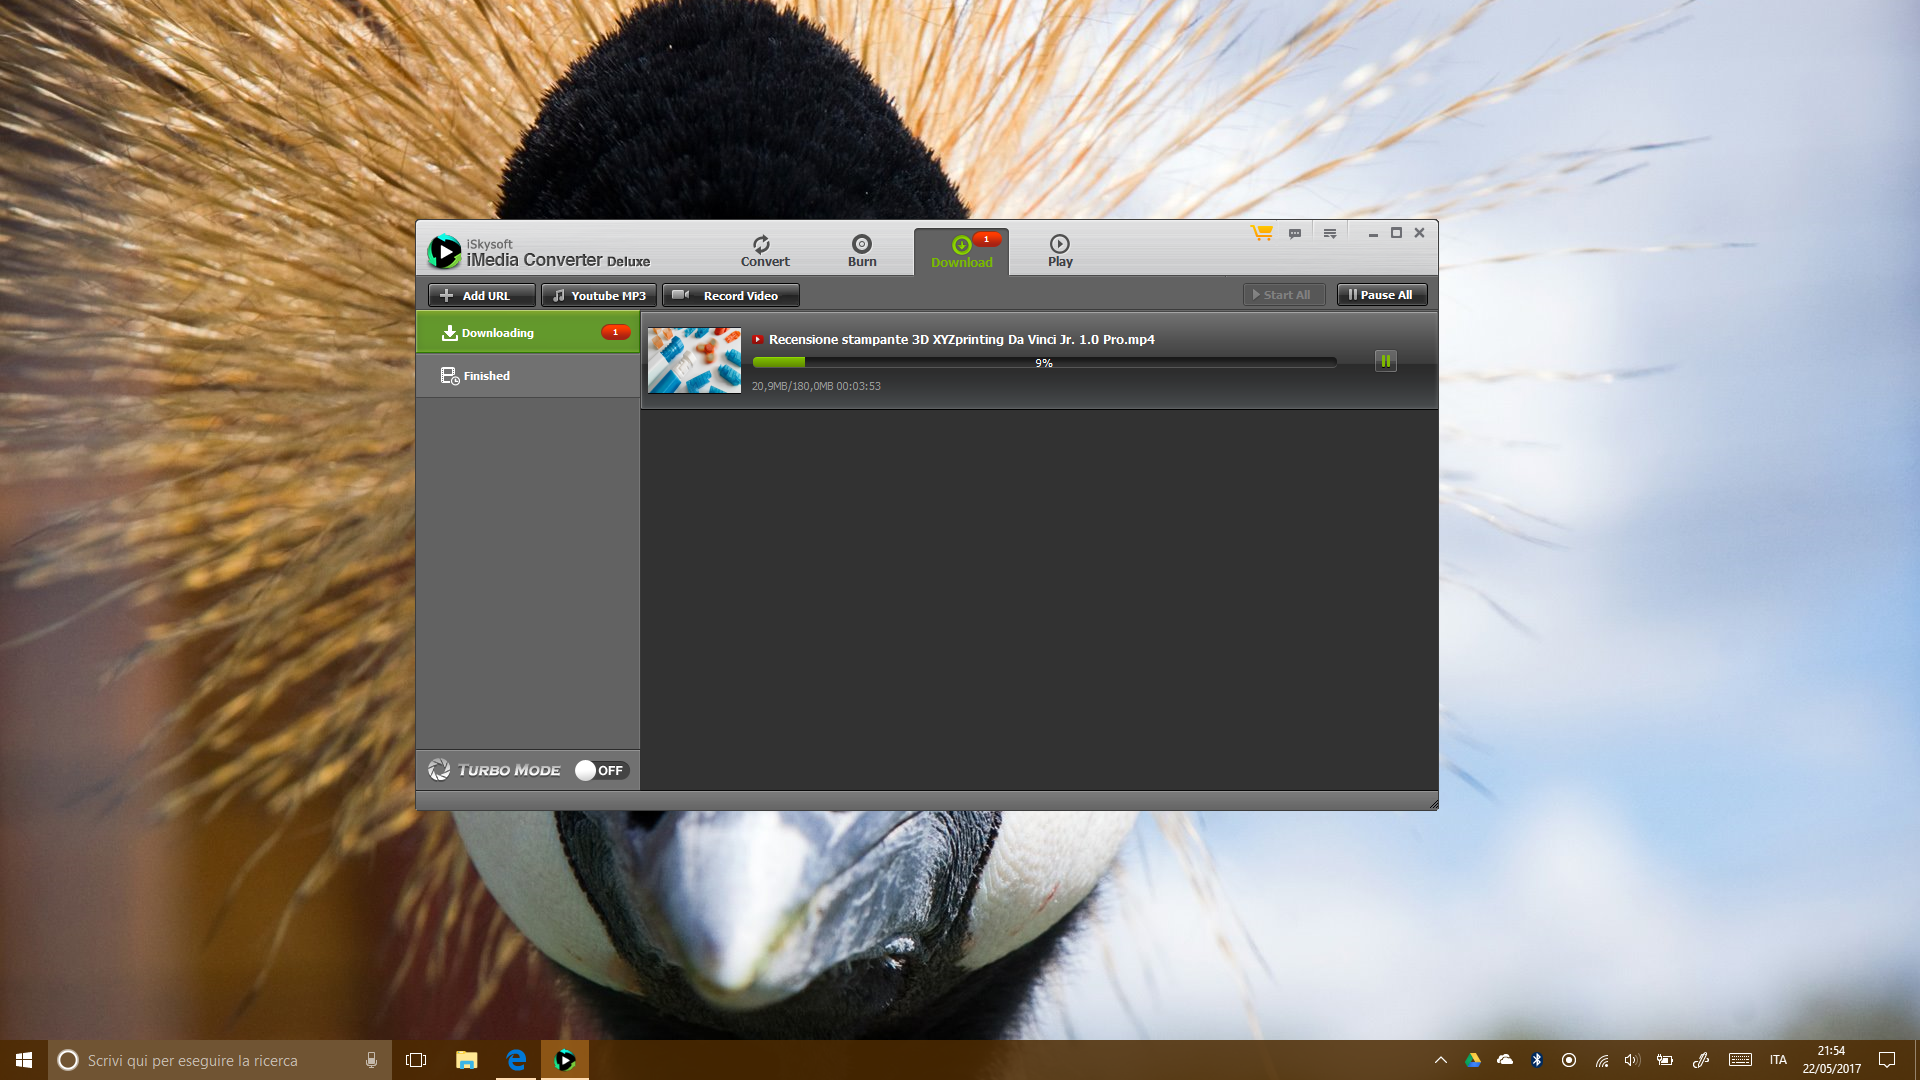Click the file name Recensione stampante 3D XYZprinting
The height and width of the screenshot is (1080, 1920).
click(x=961, y=340)
